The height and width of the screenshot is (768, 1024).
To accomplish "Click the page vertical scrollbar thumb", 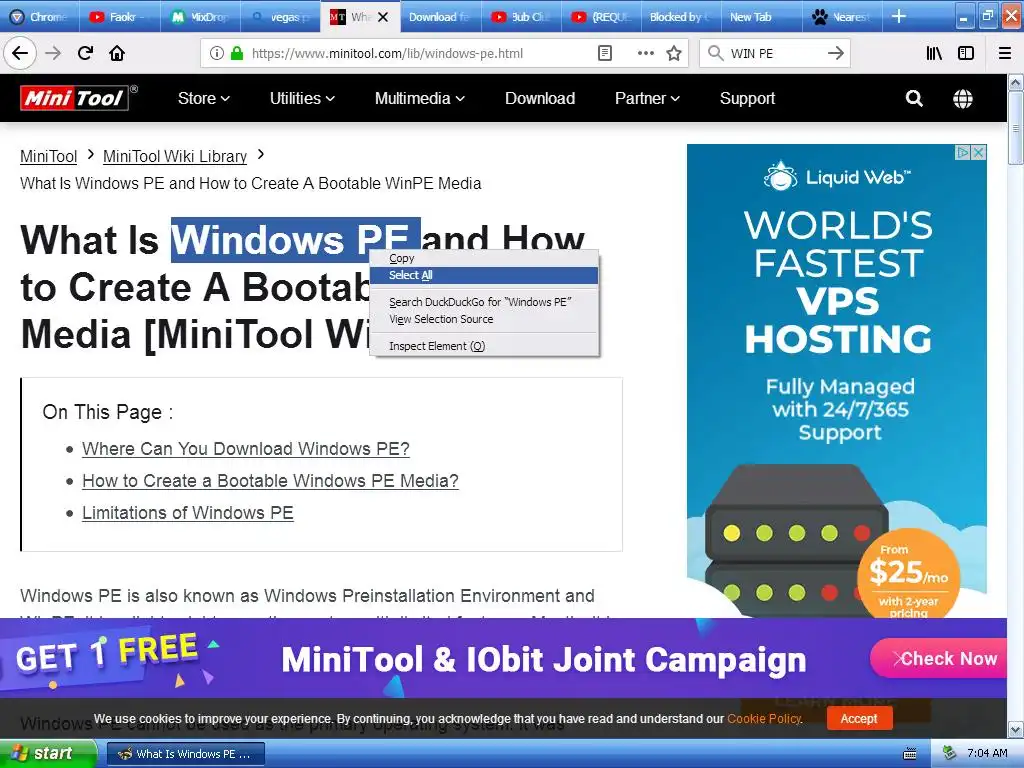I will click(x=1016, y=128).
